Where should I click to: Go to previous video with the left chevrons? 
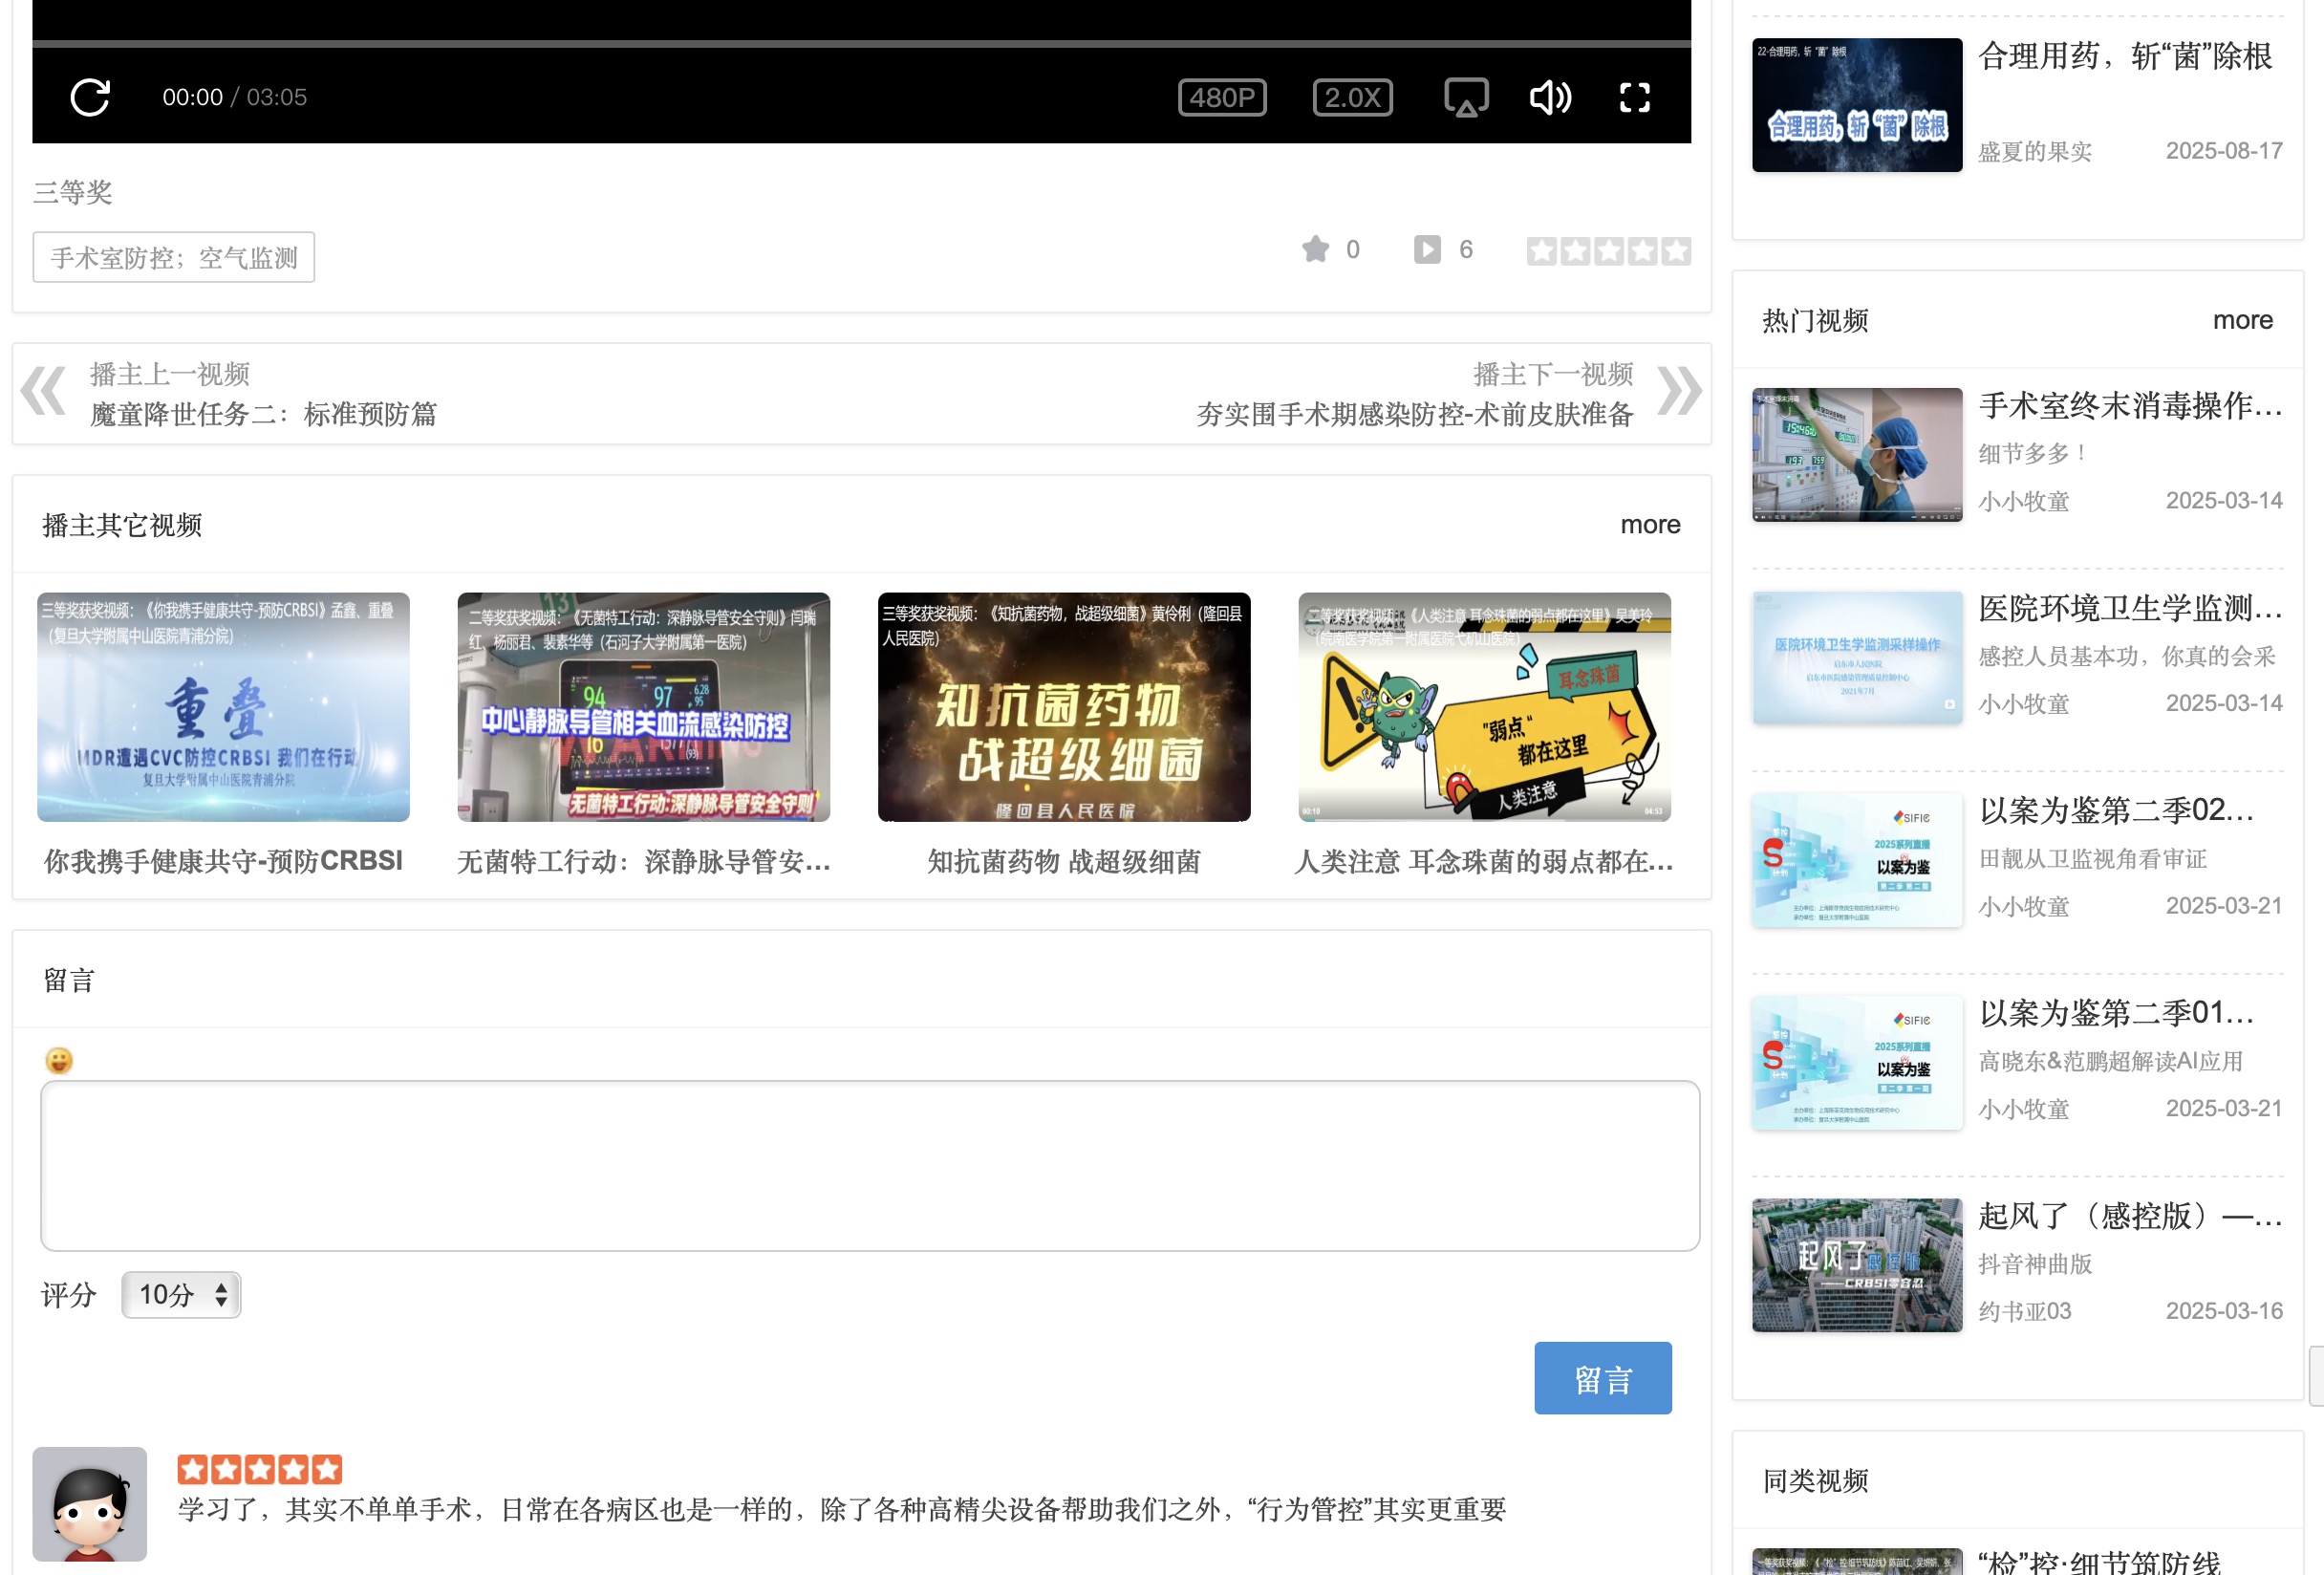pyautogui.click(x=43, y=391)
